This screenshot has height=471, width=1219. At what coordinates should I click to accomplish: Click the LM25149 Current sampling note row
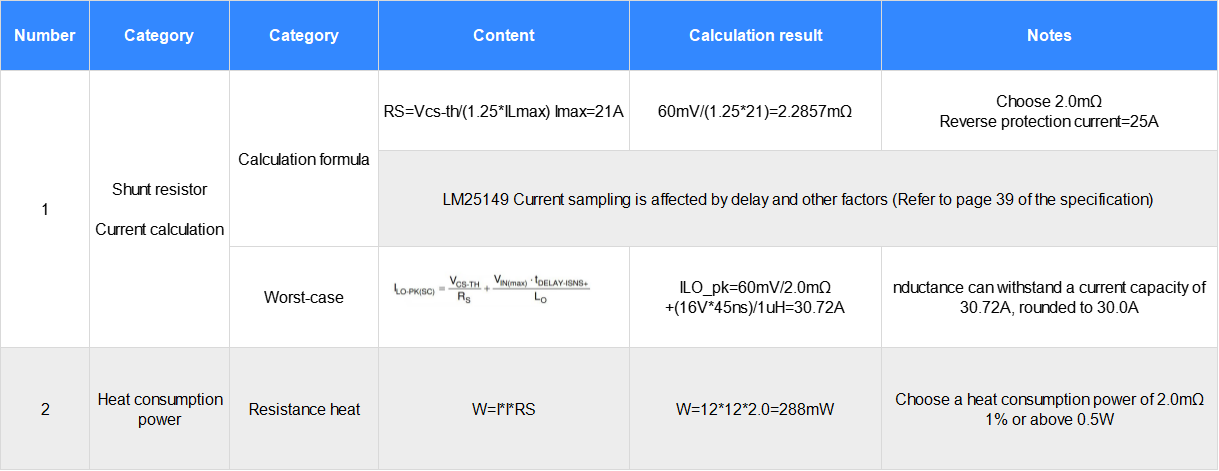[x=797, y=199]
